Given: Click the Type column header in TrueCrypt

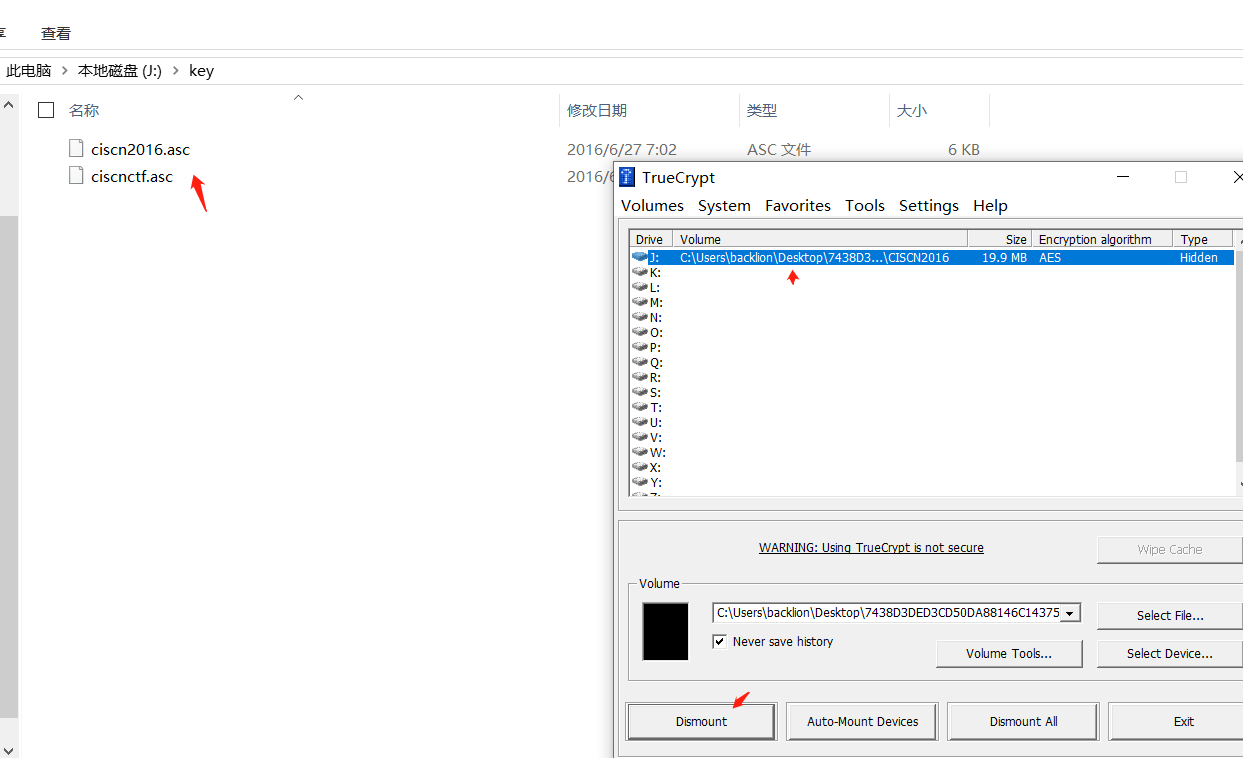Looking at the screenshot, I should [x=1204, y=239].
